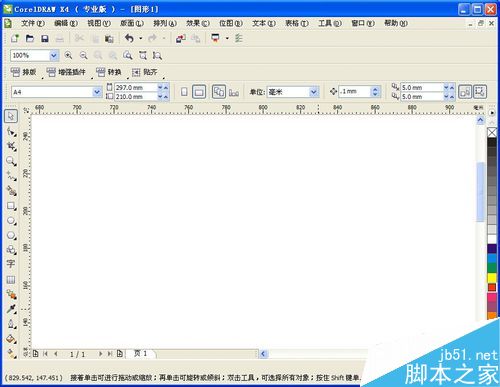Select the Polygon tool
The width and height of the screenshot is (500, 387).
11,235
